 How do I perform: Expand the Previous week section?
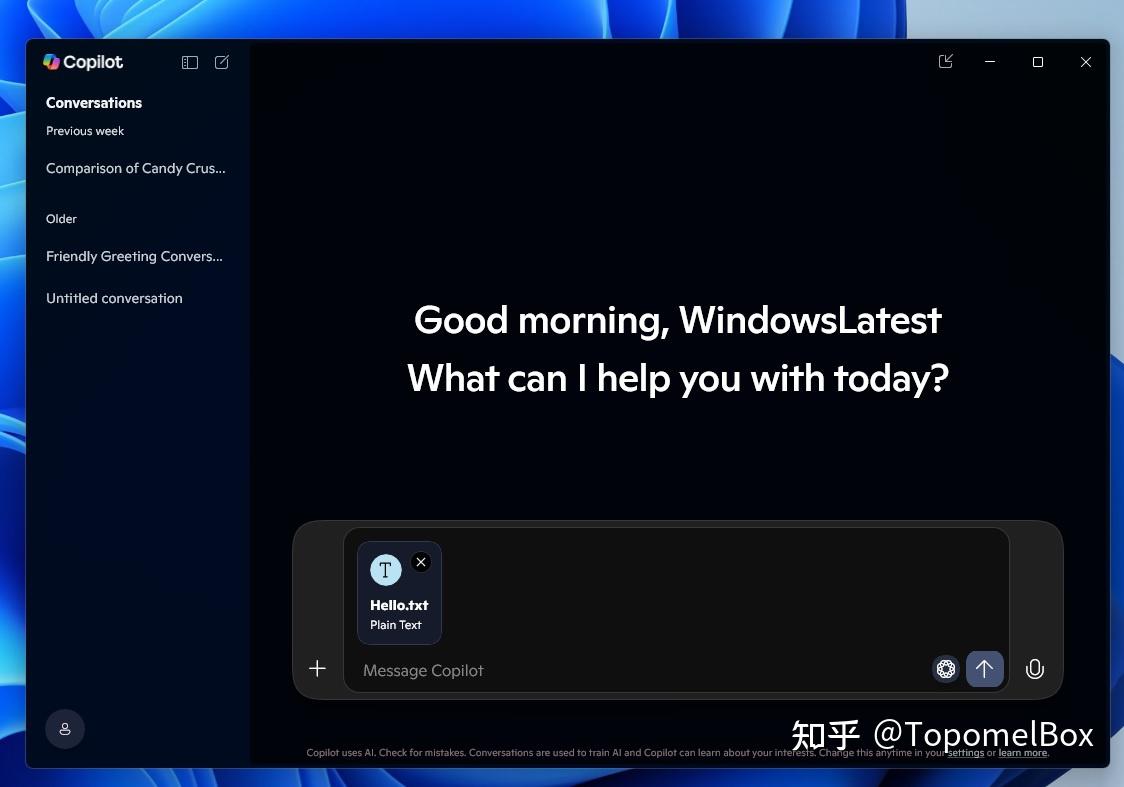coord(85,131)
